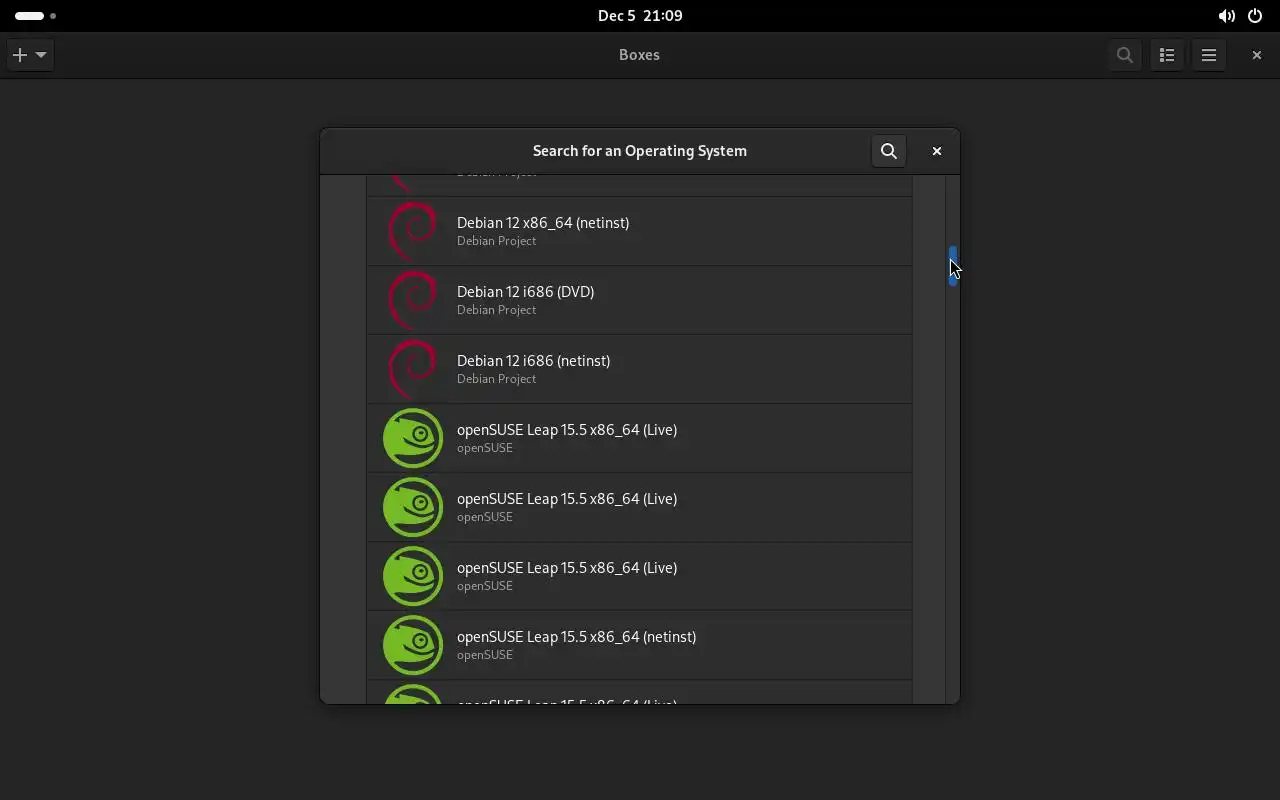1280x800 pixels.
Task: Open the search in the OS dialog
Action: tap(888, 151)
